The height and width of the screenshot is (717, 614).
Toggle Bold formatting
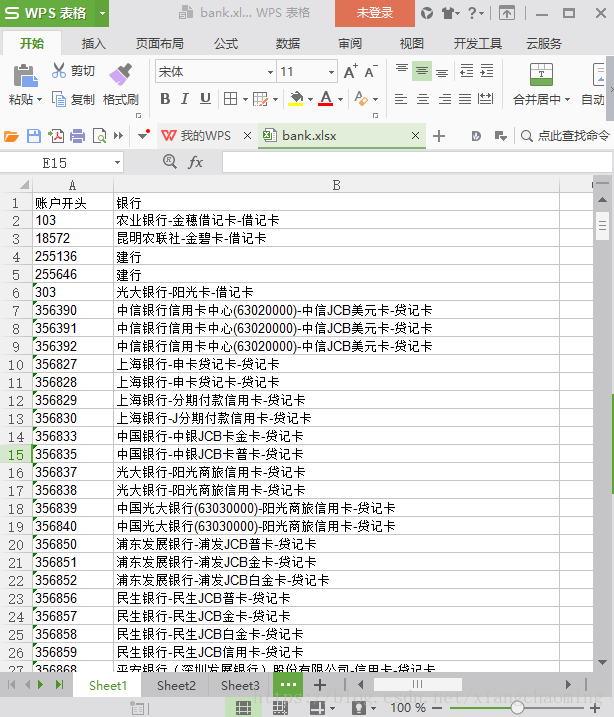coord(165,99)
